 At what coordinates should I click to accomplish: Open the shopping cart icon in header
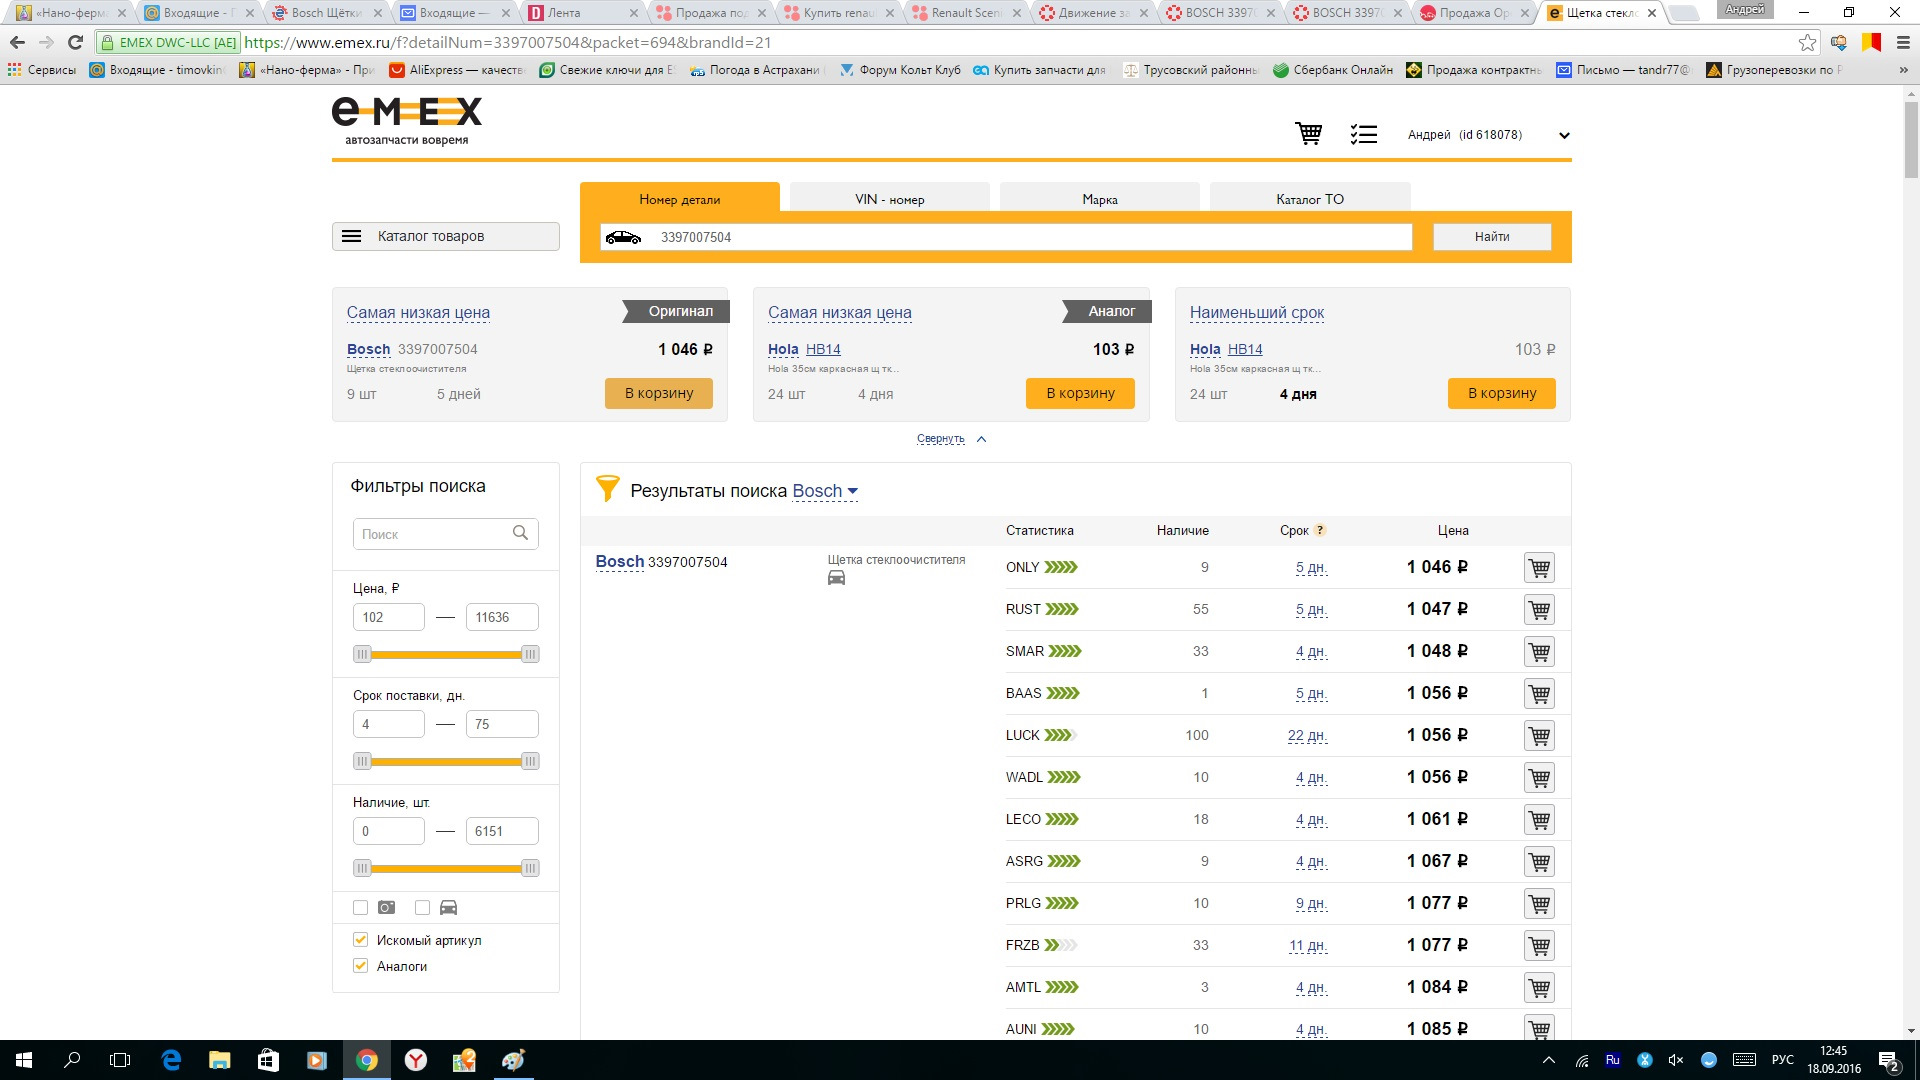1308,134
